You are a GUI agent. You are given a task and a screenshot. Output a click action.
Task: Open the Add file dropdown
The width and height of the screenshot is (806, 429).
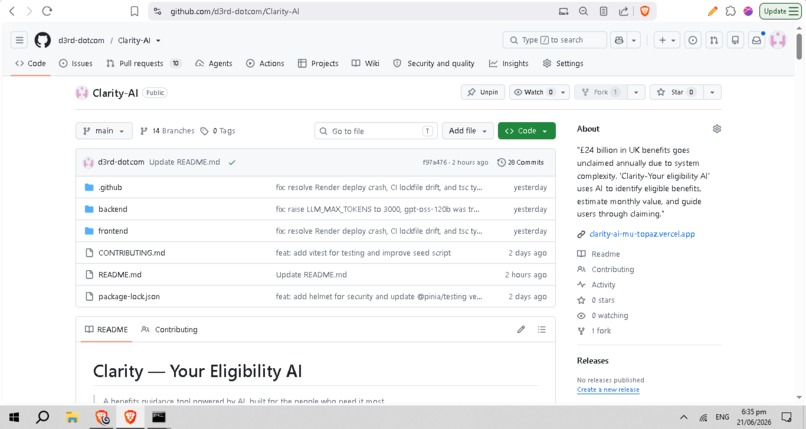pyautogui.click(x=468, y=131)
